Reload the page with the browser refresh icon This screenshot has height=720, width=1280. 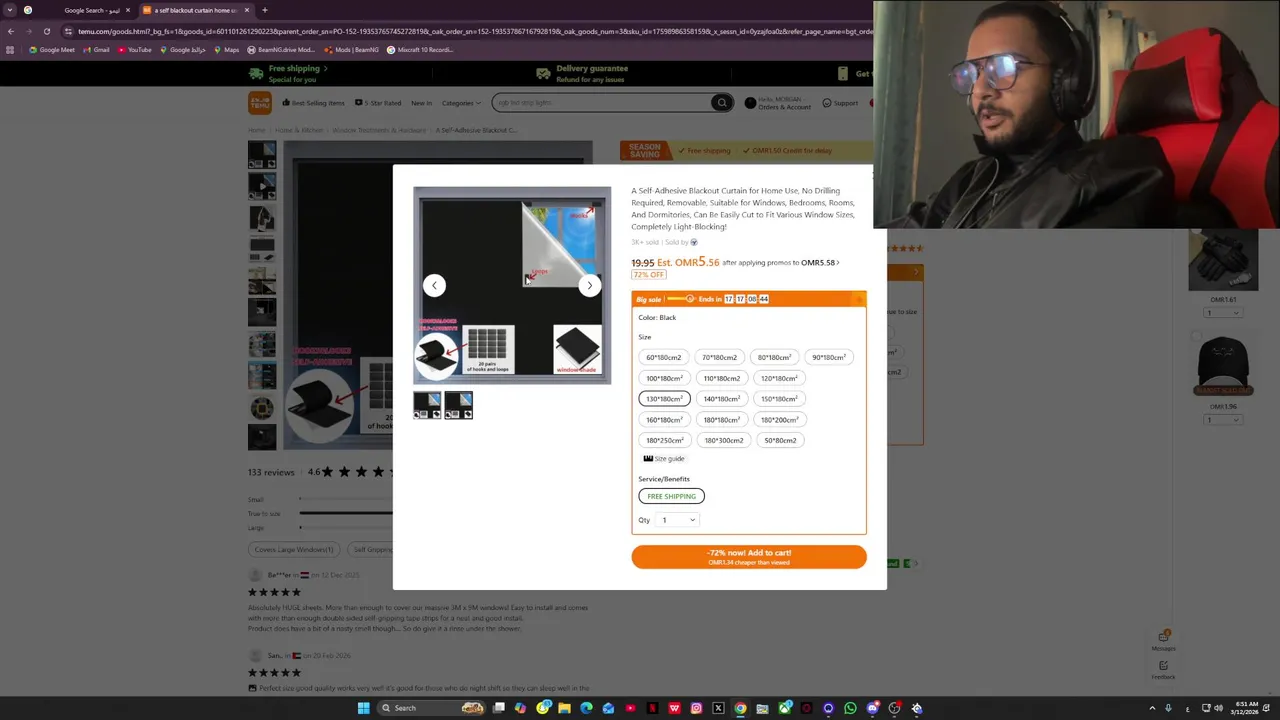46,31
